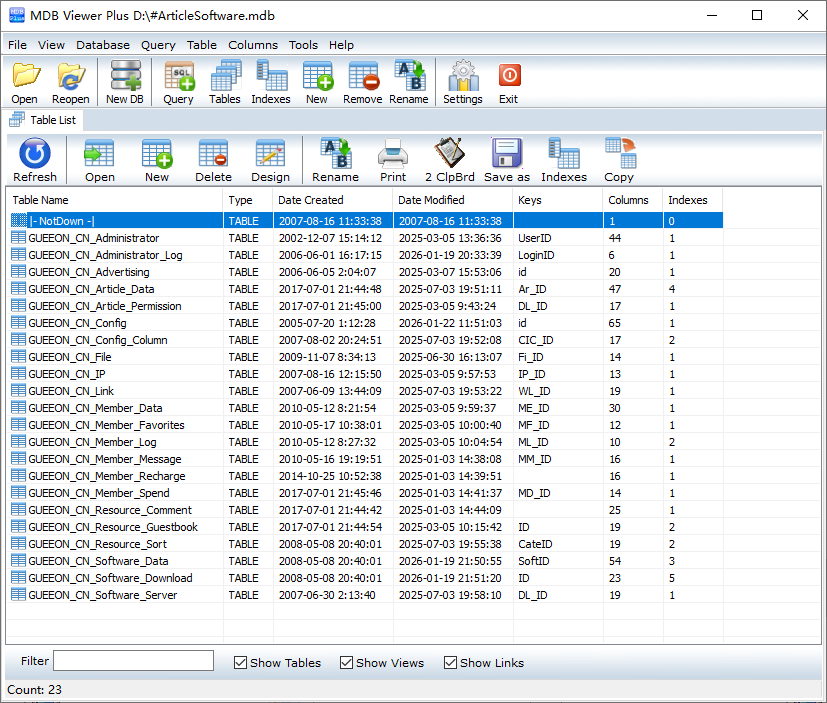
Task: Disable the Show Links checkbox
Action: tap(451, 663)
